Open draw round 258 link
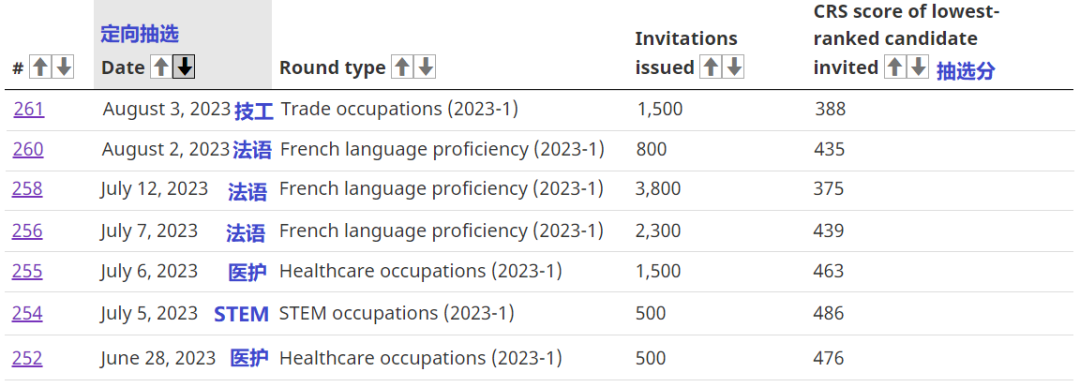1080x387 pixels. pyautogui.click(x=28, y=189)
